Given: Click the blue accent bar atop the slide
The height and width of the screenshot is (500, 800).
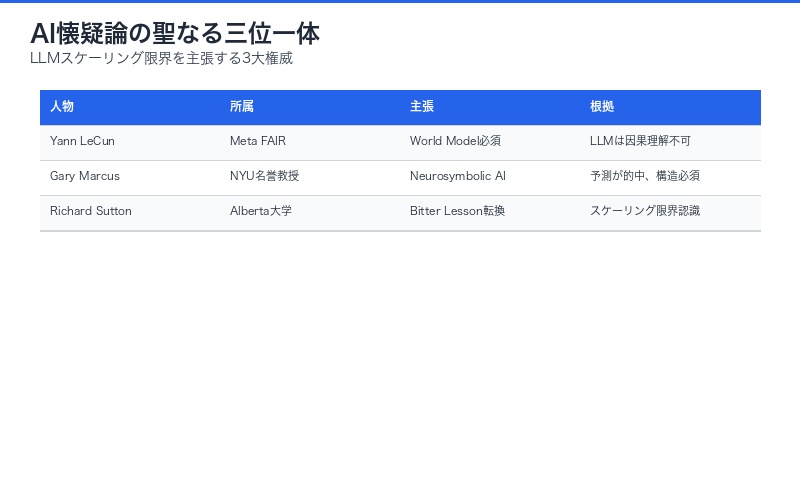Looking at the screenshot, I should (400, 1).
